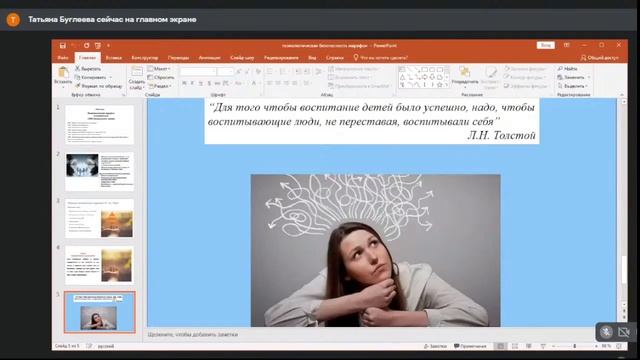Switch to the Вставка tab
The image size is (640, 360).
click(113, 58)
